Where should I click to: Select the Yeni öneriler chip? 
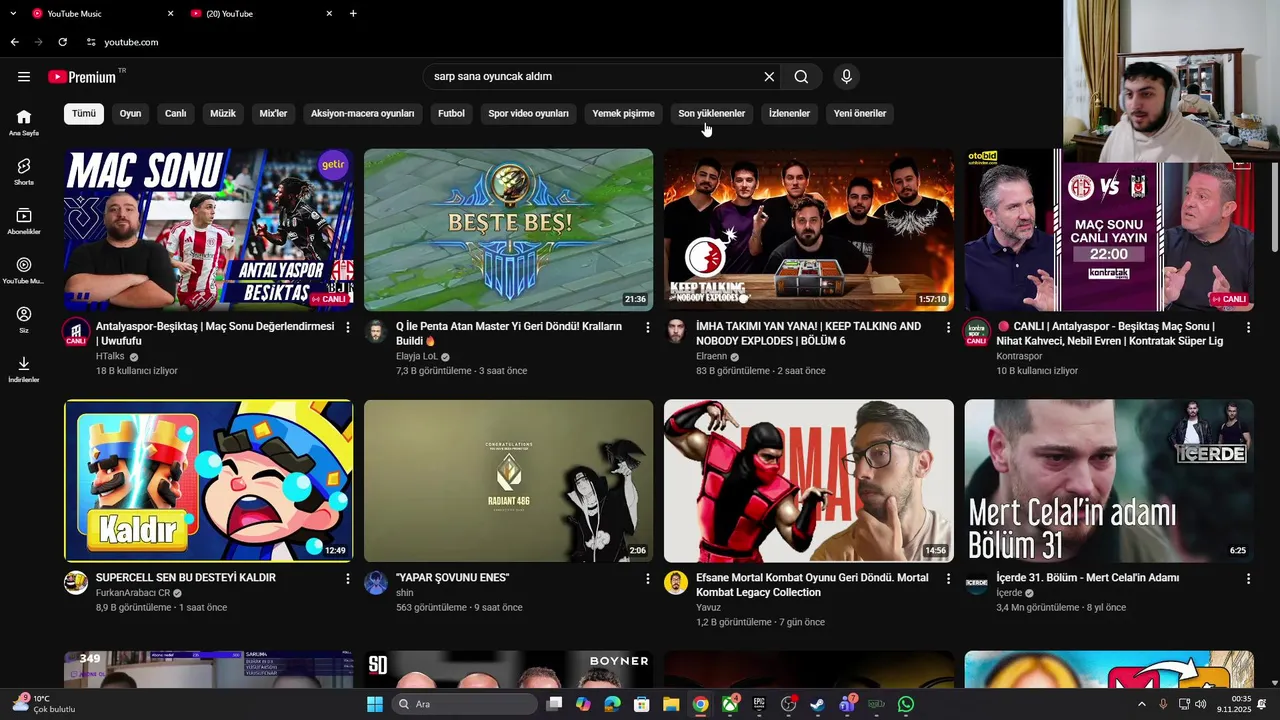coord(860,114)
